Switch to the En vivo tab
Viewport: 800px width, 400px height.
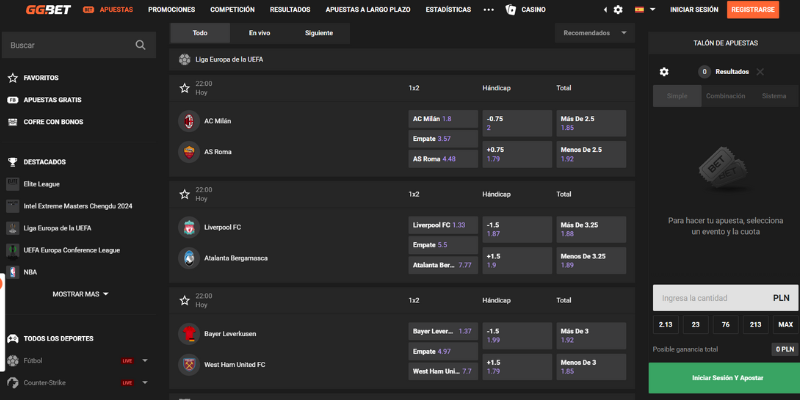click(x=260, y=33)
